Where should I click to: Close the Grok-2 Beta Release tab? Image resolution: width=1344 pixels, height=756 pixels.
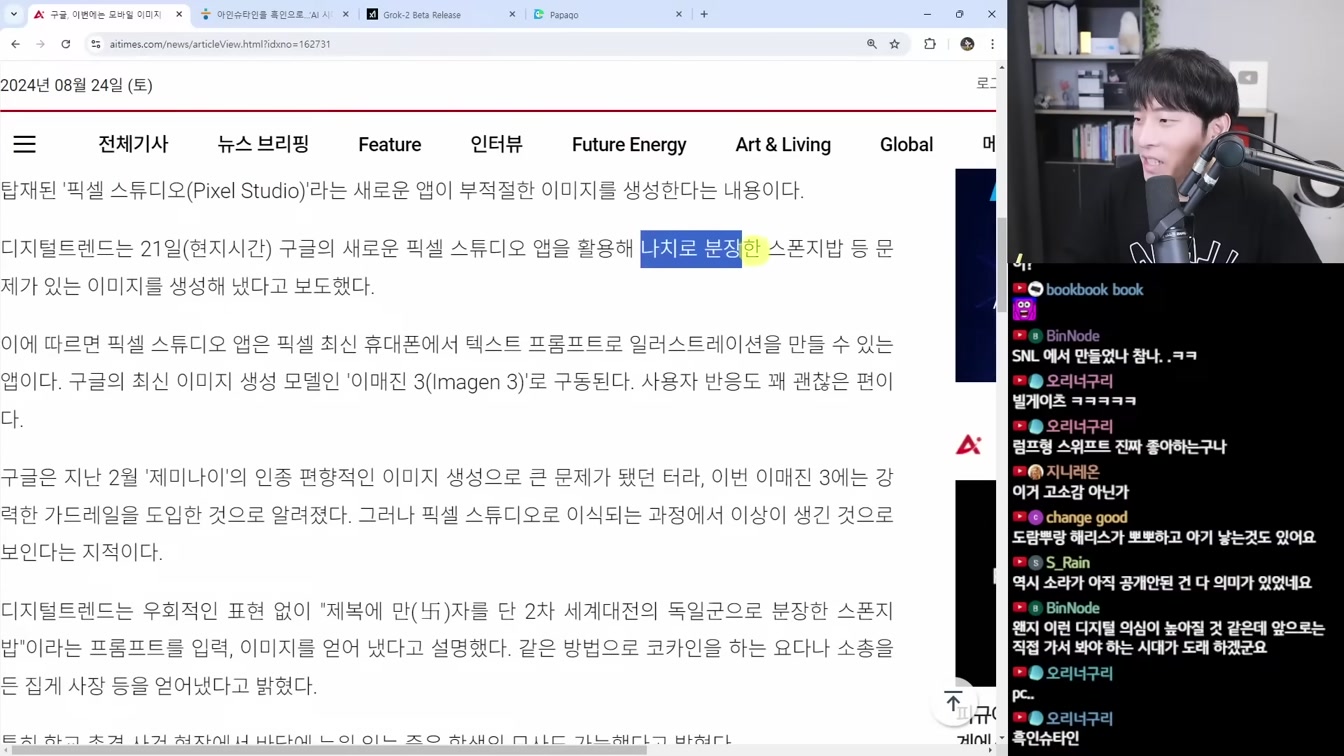click(x=513, y=15)
